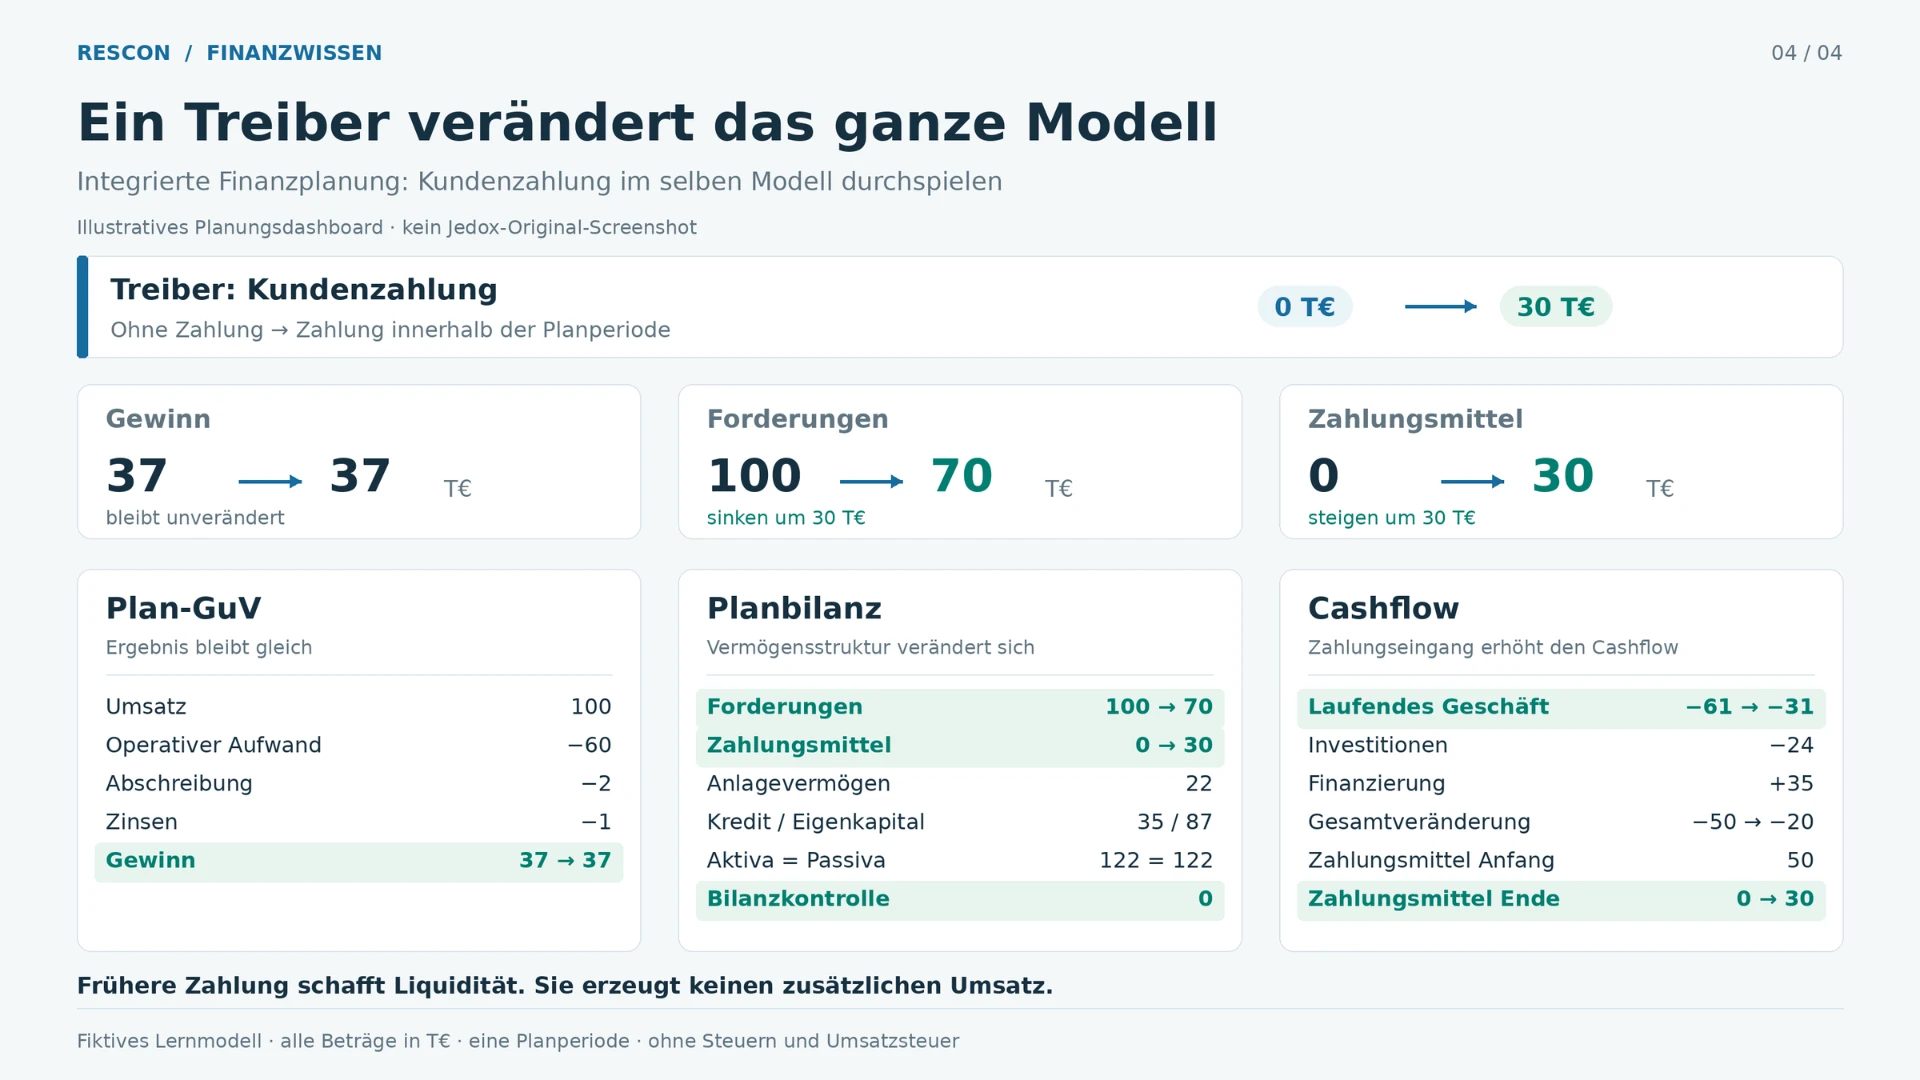The image size is (1920, 1080).
Task: Select the 0 T€ driver pill
Action: tap(1305, 307)
